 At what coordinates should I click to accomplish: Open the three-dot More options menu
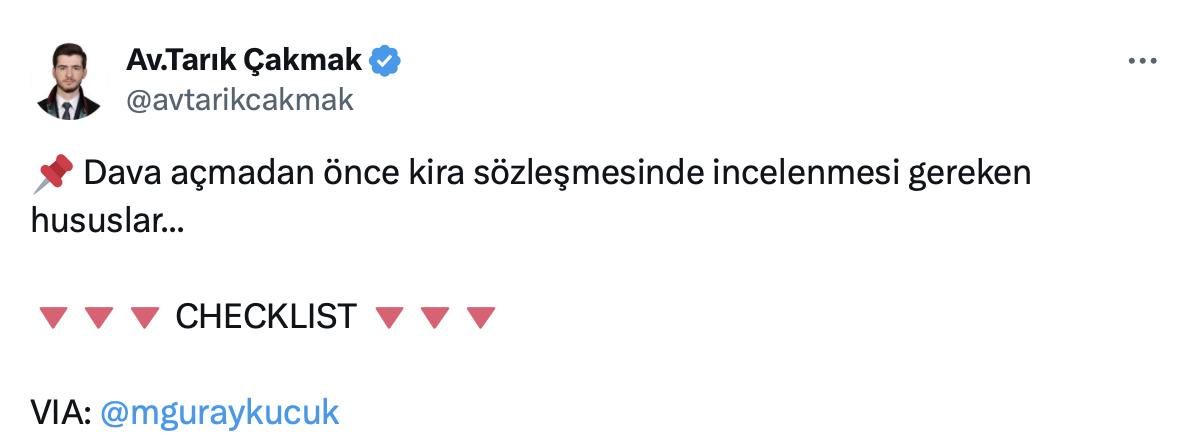(x=1142, y=61)
